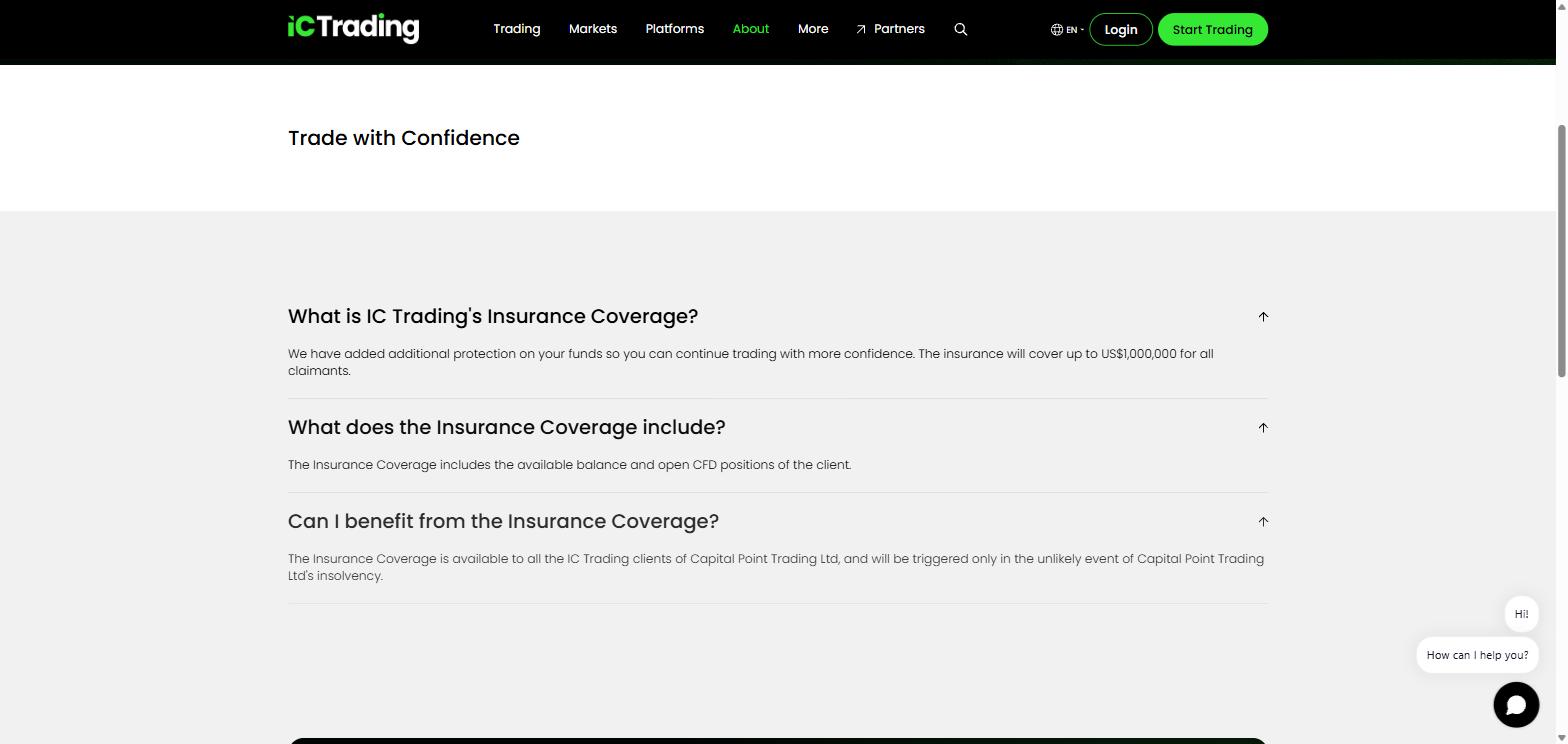The height and width of the screenshot is (744, 1568).
Task: Go to the Partners page
Action: point(899,29)
